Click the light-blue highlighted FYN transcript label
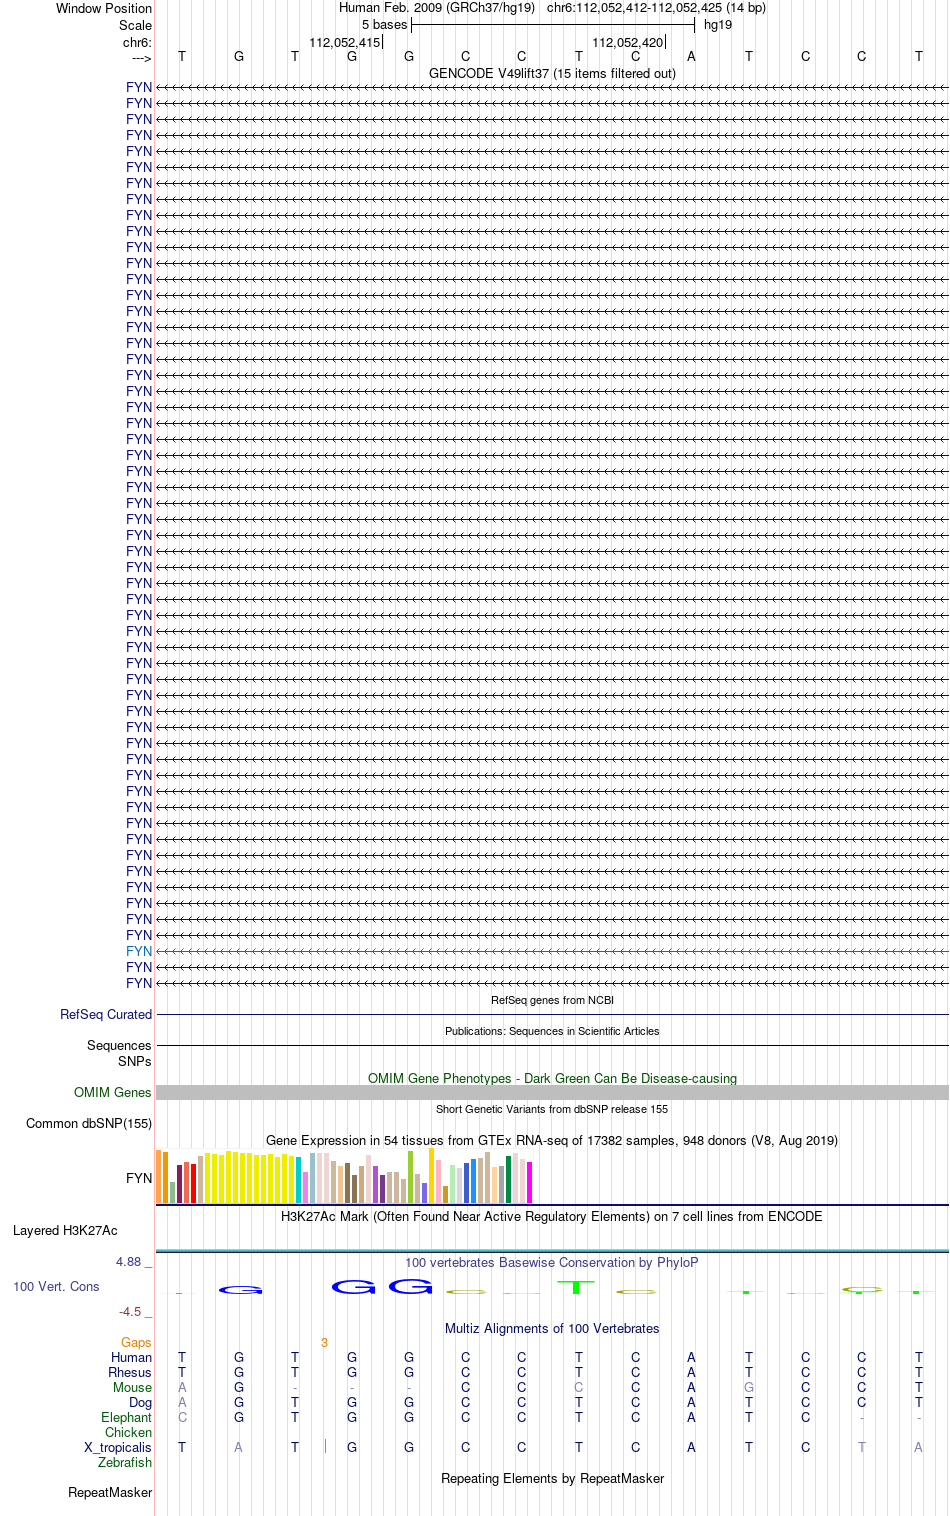The width and height of the screenshot is (950, 1516). click(139, 951)
